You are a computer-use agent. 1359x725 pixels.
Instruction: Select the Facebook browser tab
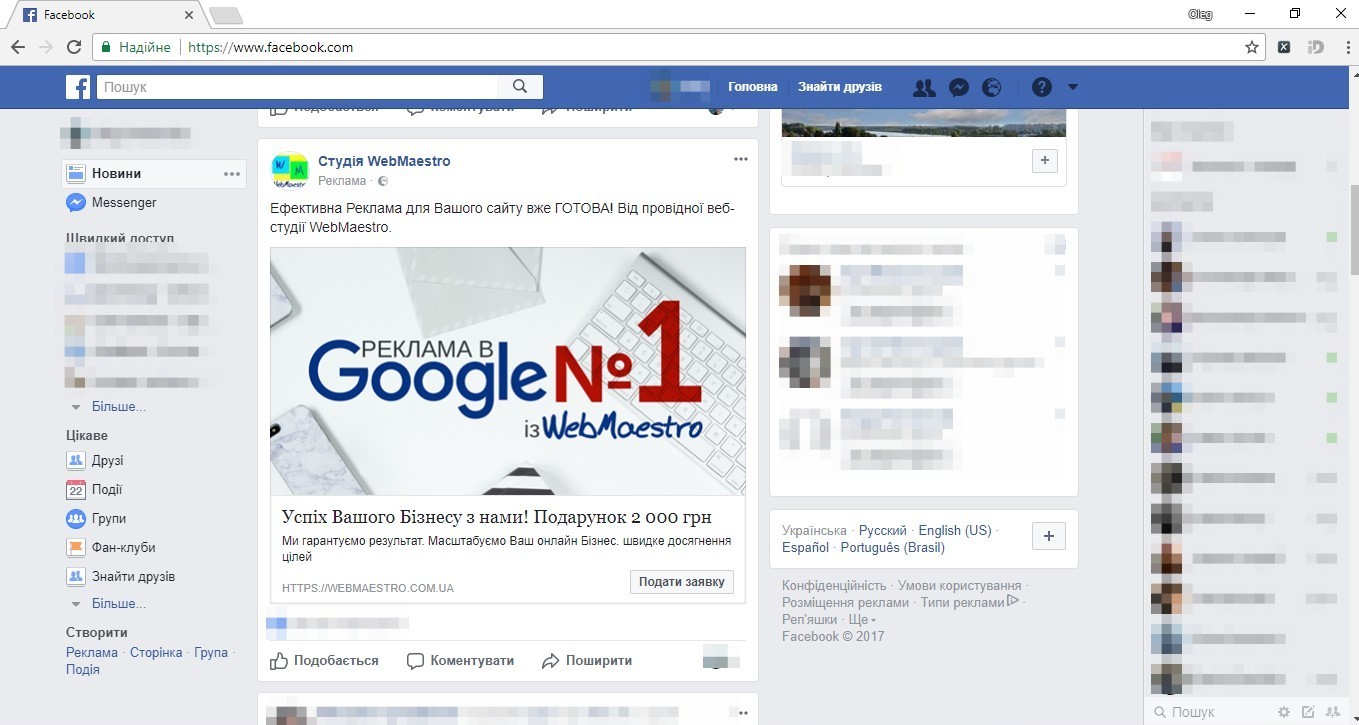[x=105, y=15]
